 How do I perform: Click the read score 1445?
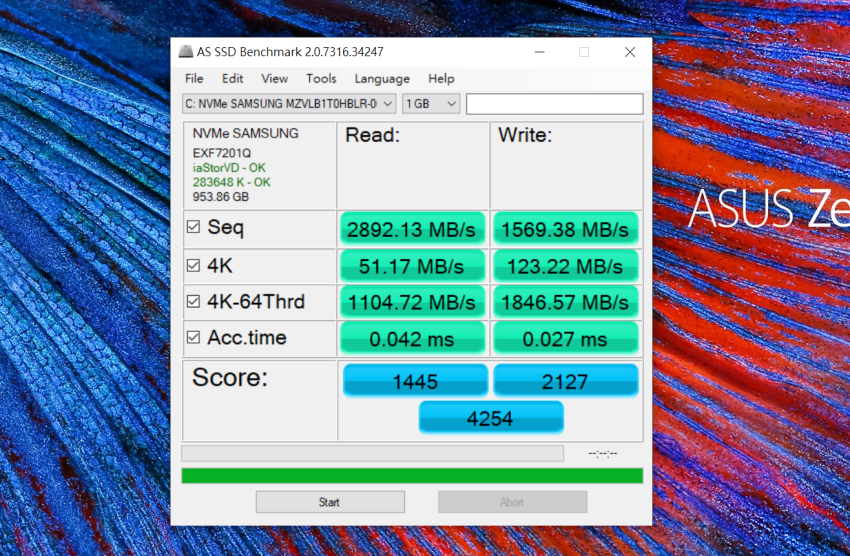pos(415,381)
